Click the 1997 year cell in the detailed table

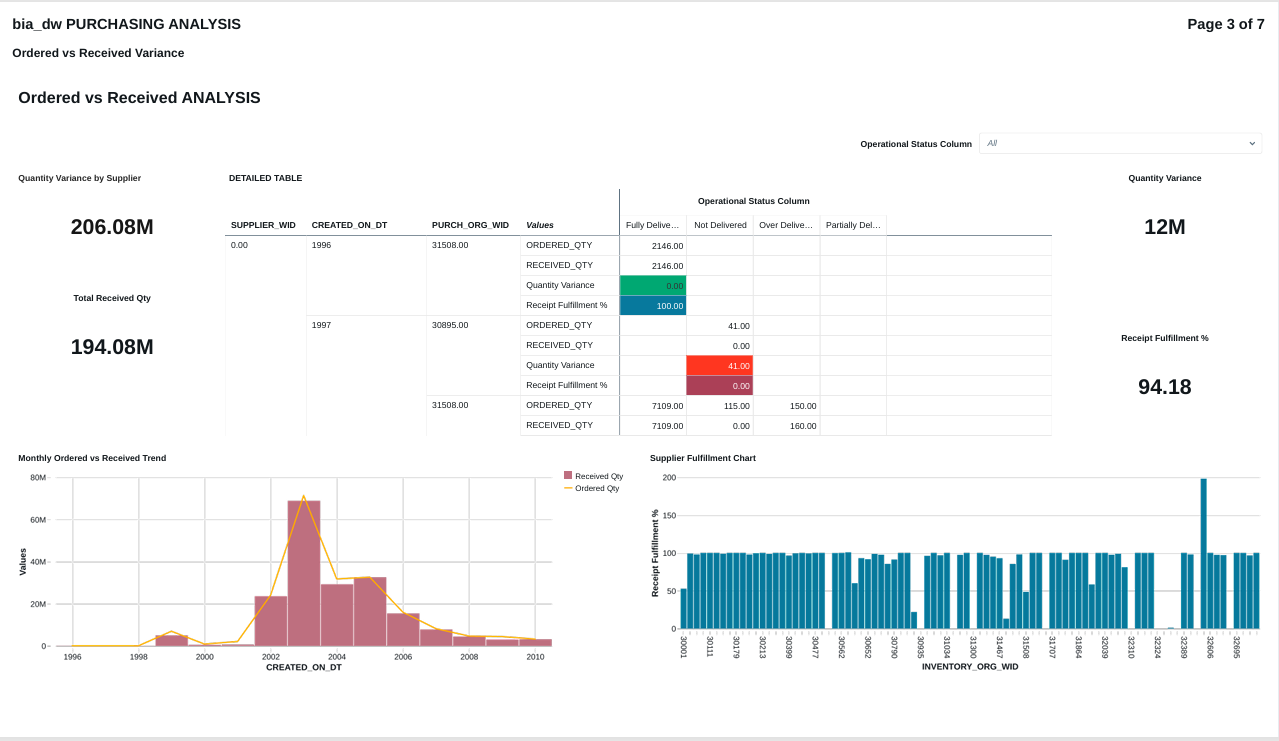pyautogui.click(x=321, y=325)
